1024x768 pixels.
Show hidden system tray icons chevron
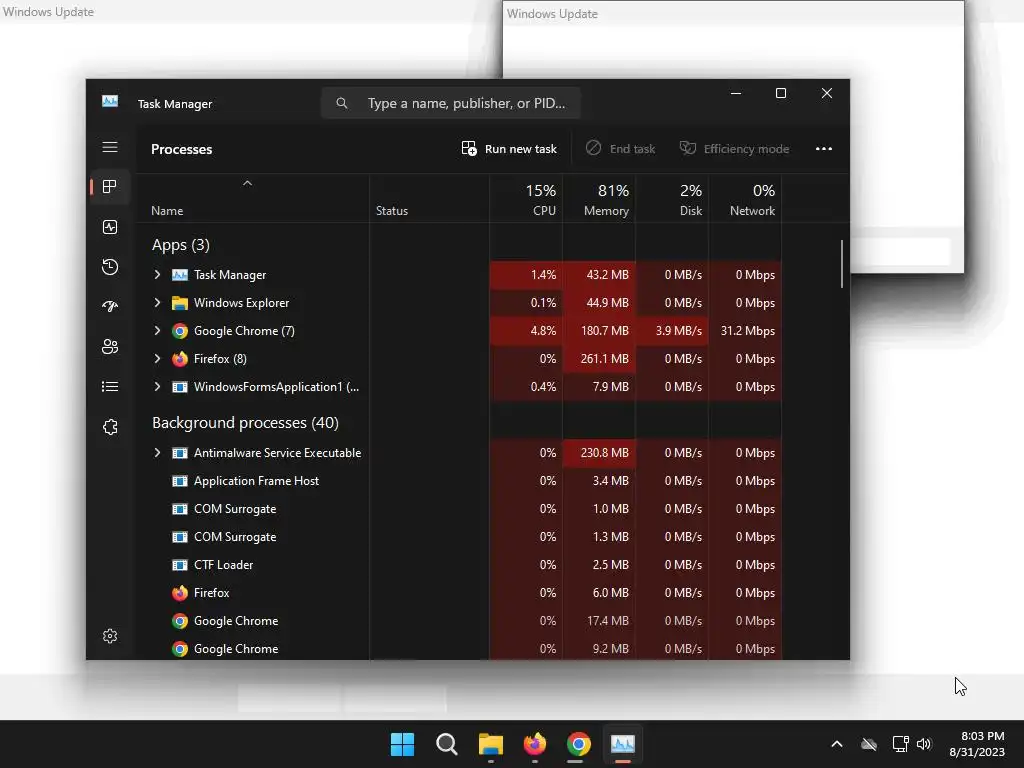click(x=837, y=744)
